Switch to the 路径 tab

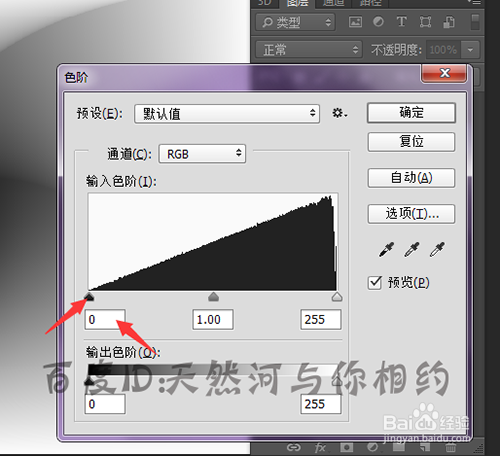click(x=370, y=3)
